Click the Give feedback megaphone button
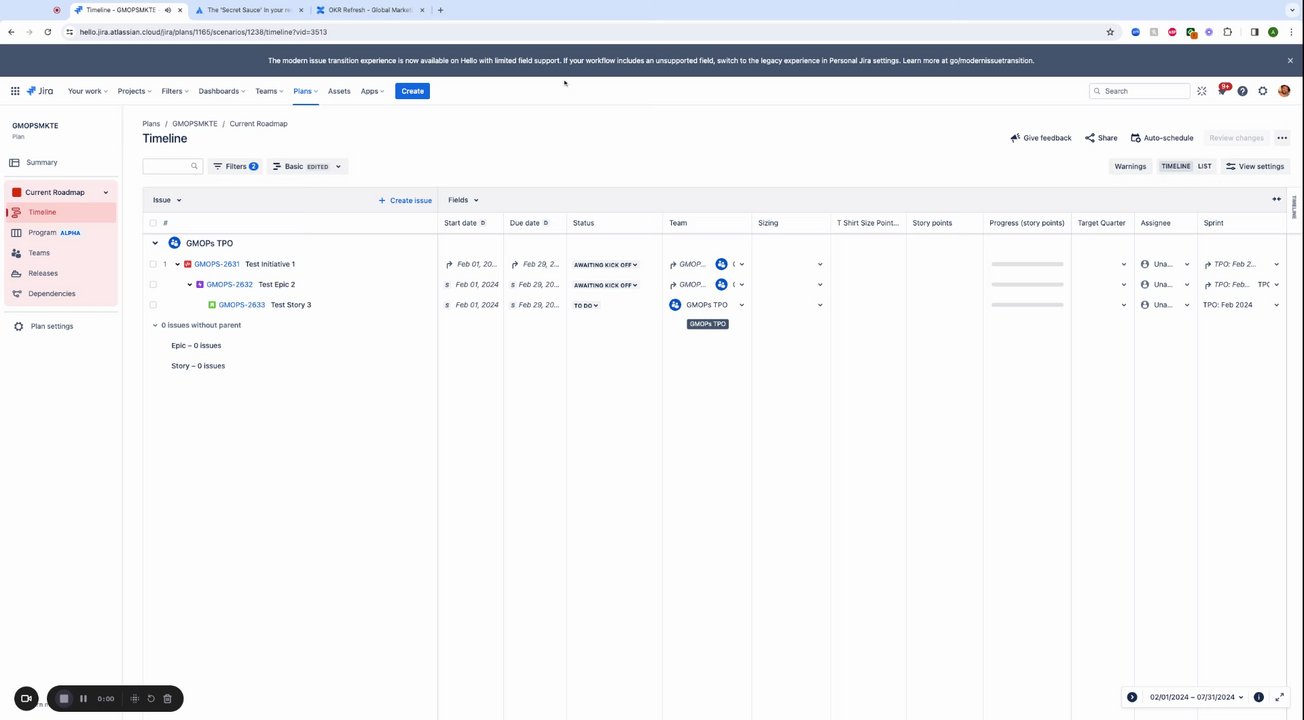 [x=1041, y=138]
